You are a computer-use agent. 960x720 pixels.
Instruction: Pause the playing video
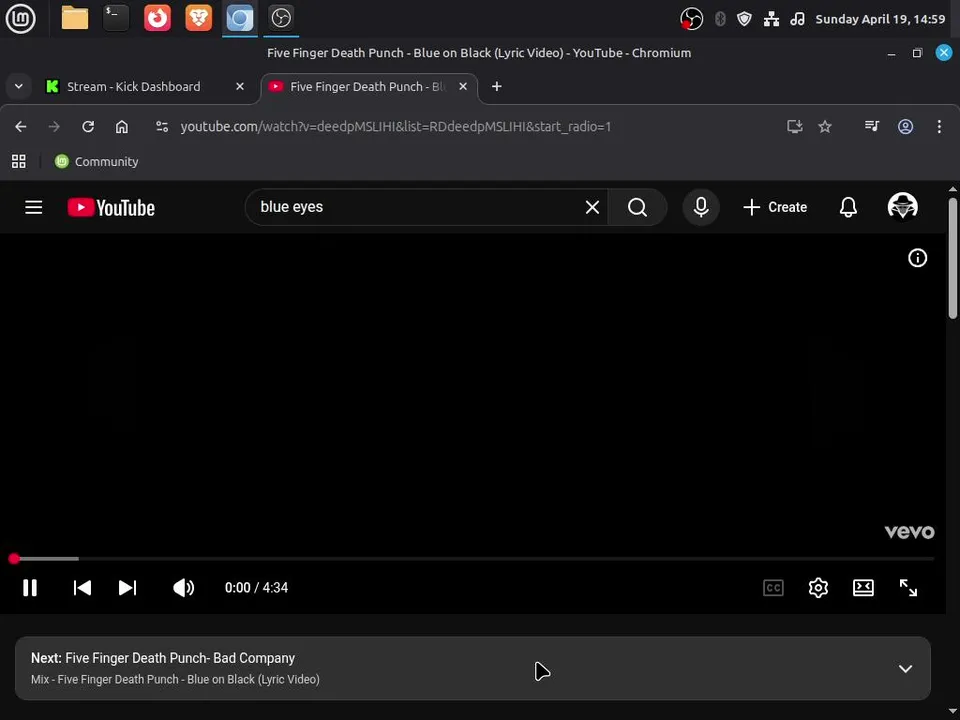point(30,588)
